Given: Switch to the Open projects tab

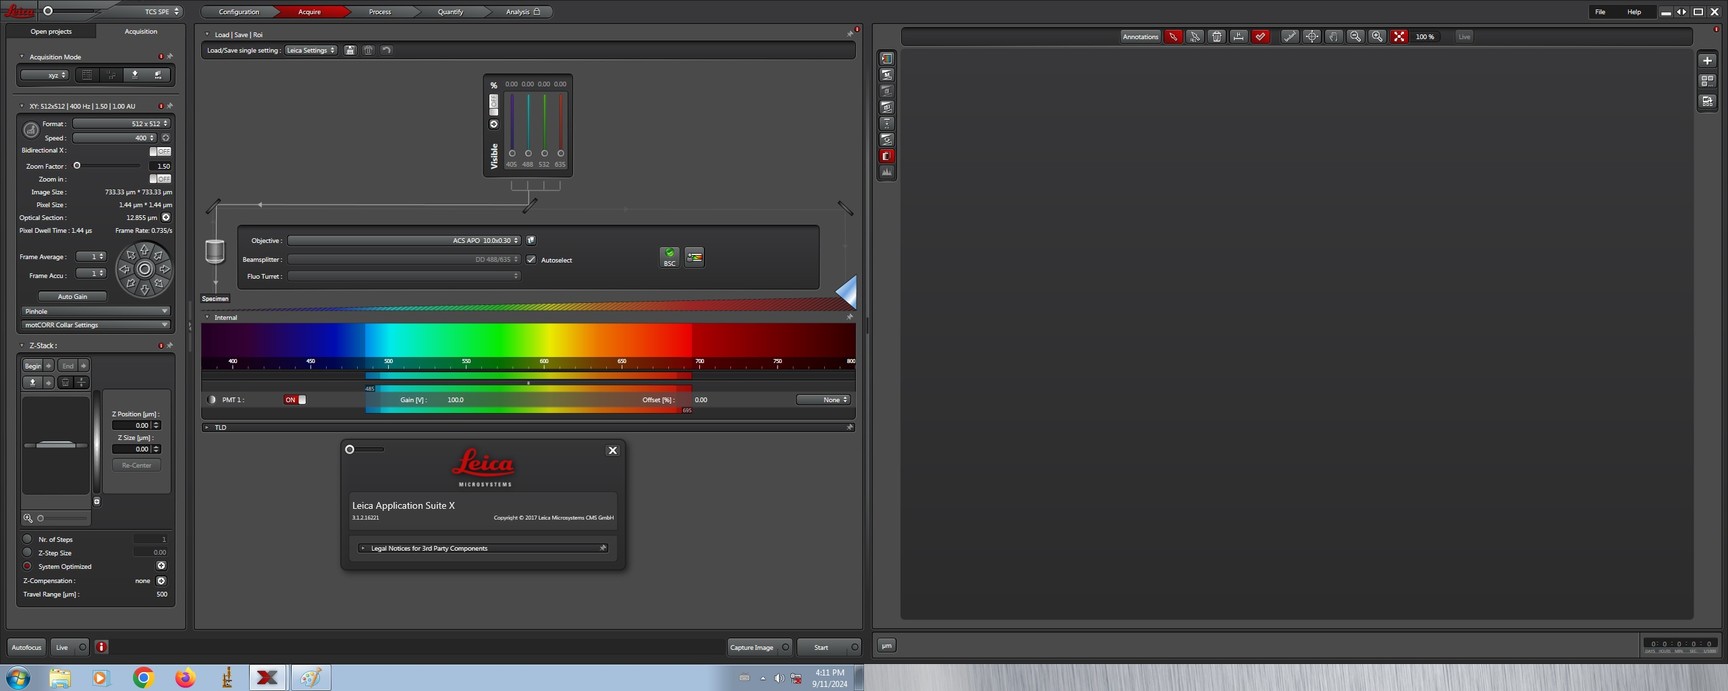Looking at the screenshot, I should coord(51,31).
